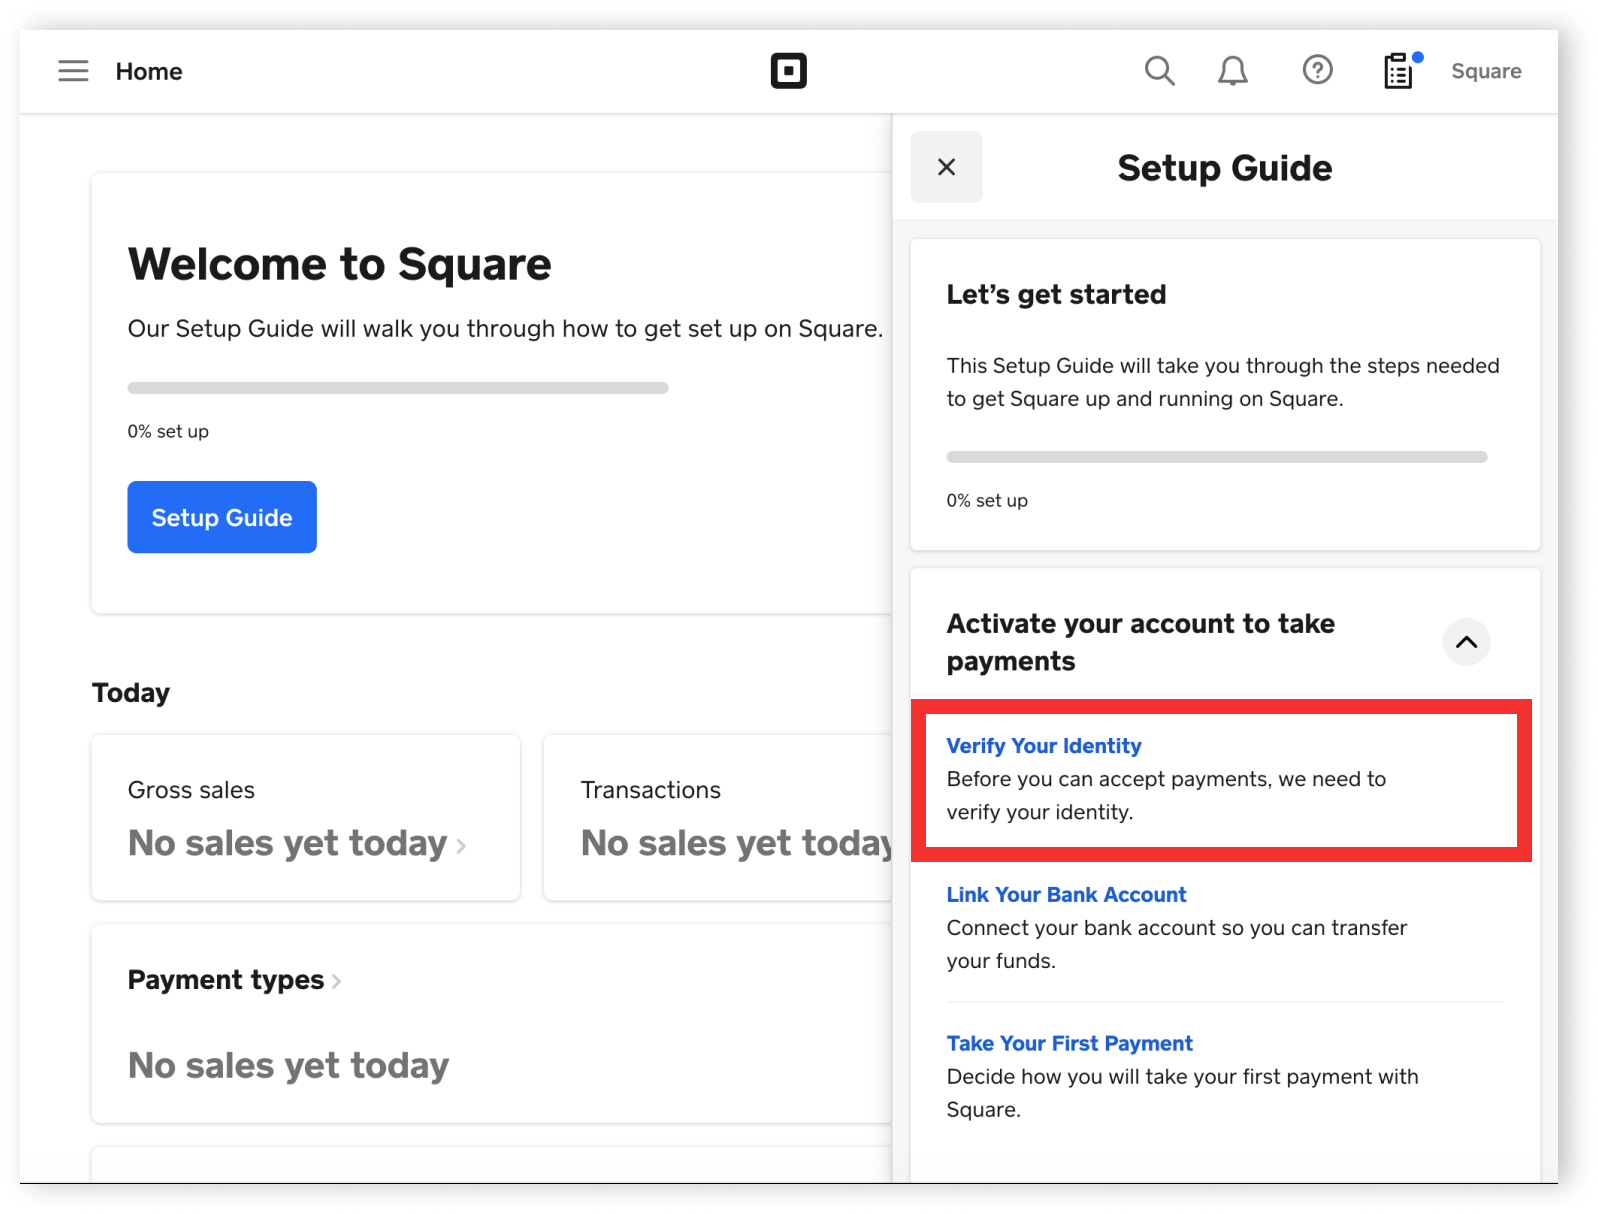
Task: Click the 'Today' section heading
Action: pos(131,693)
